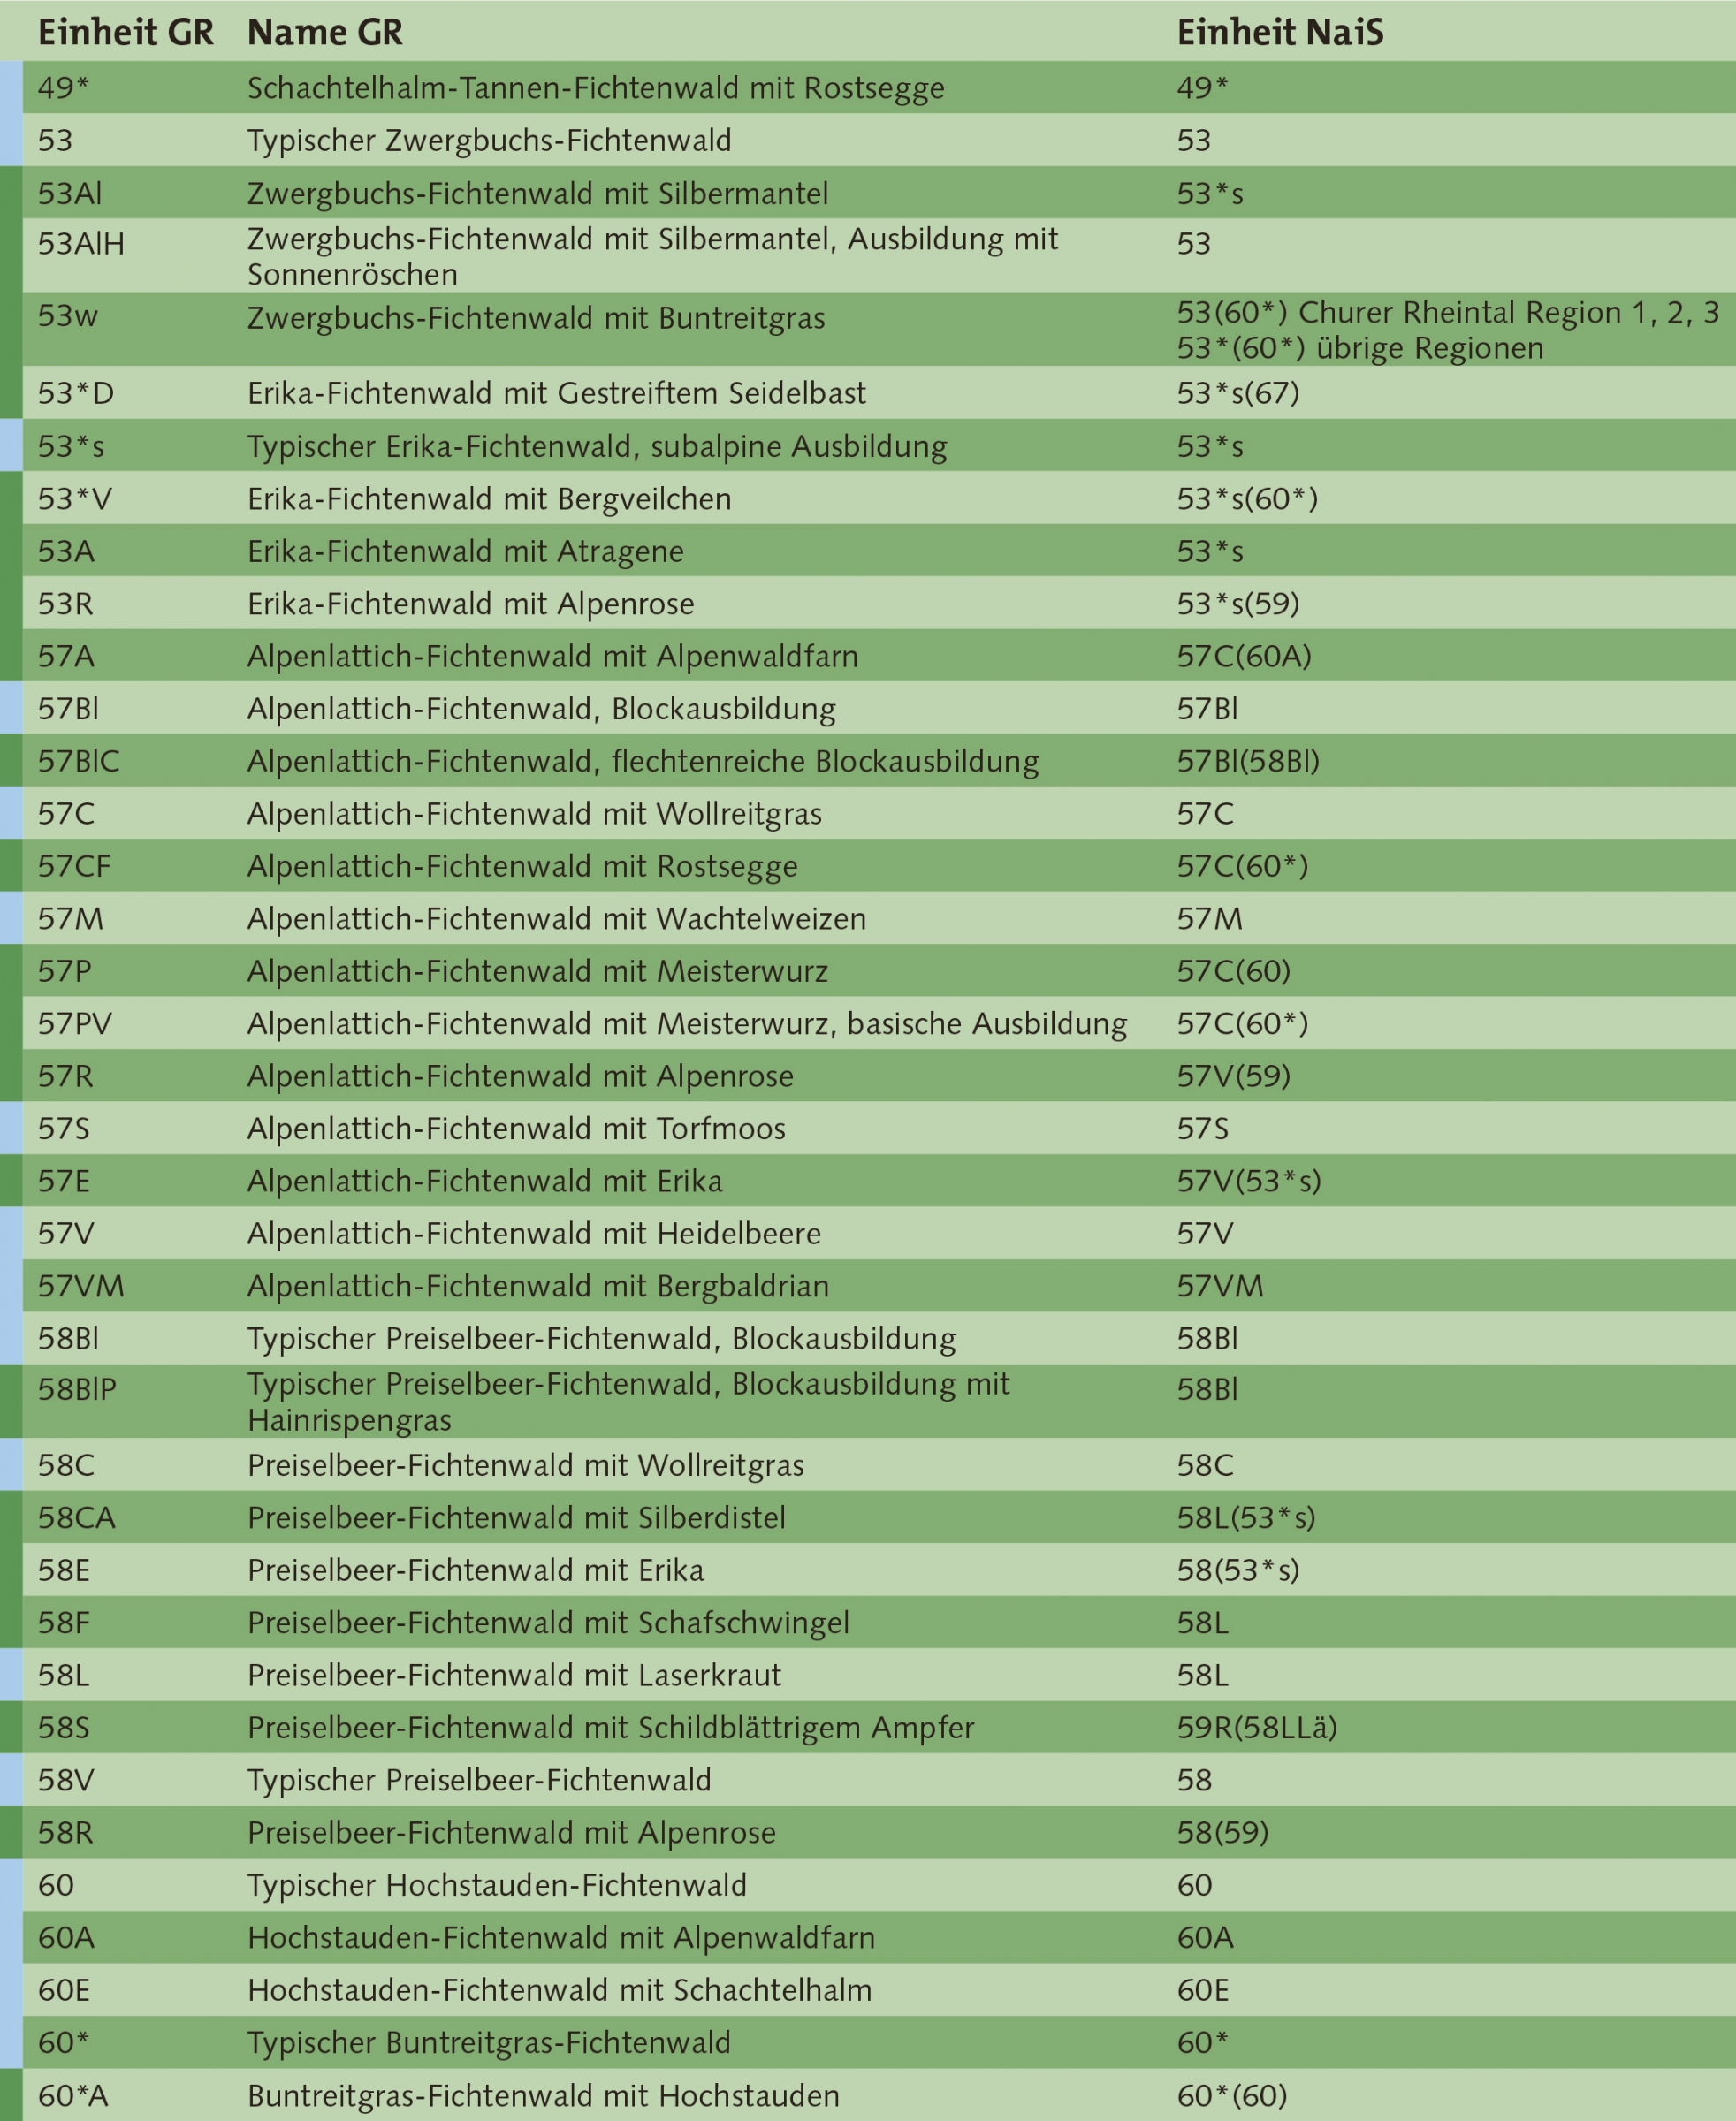Click NaiS cell '58L(53*s)'

tap(1246, 1518)
